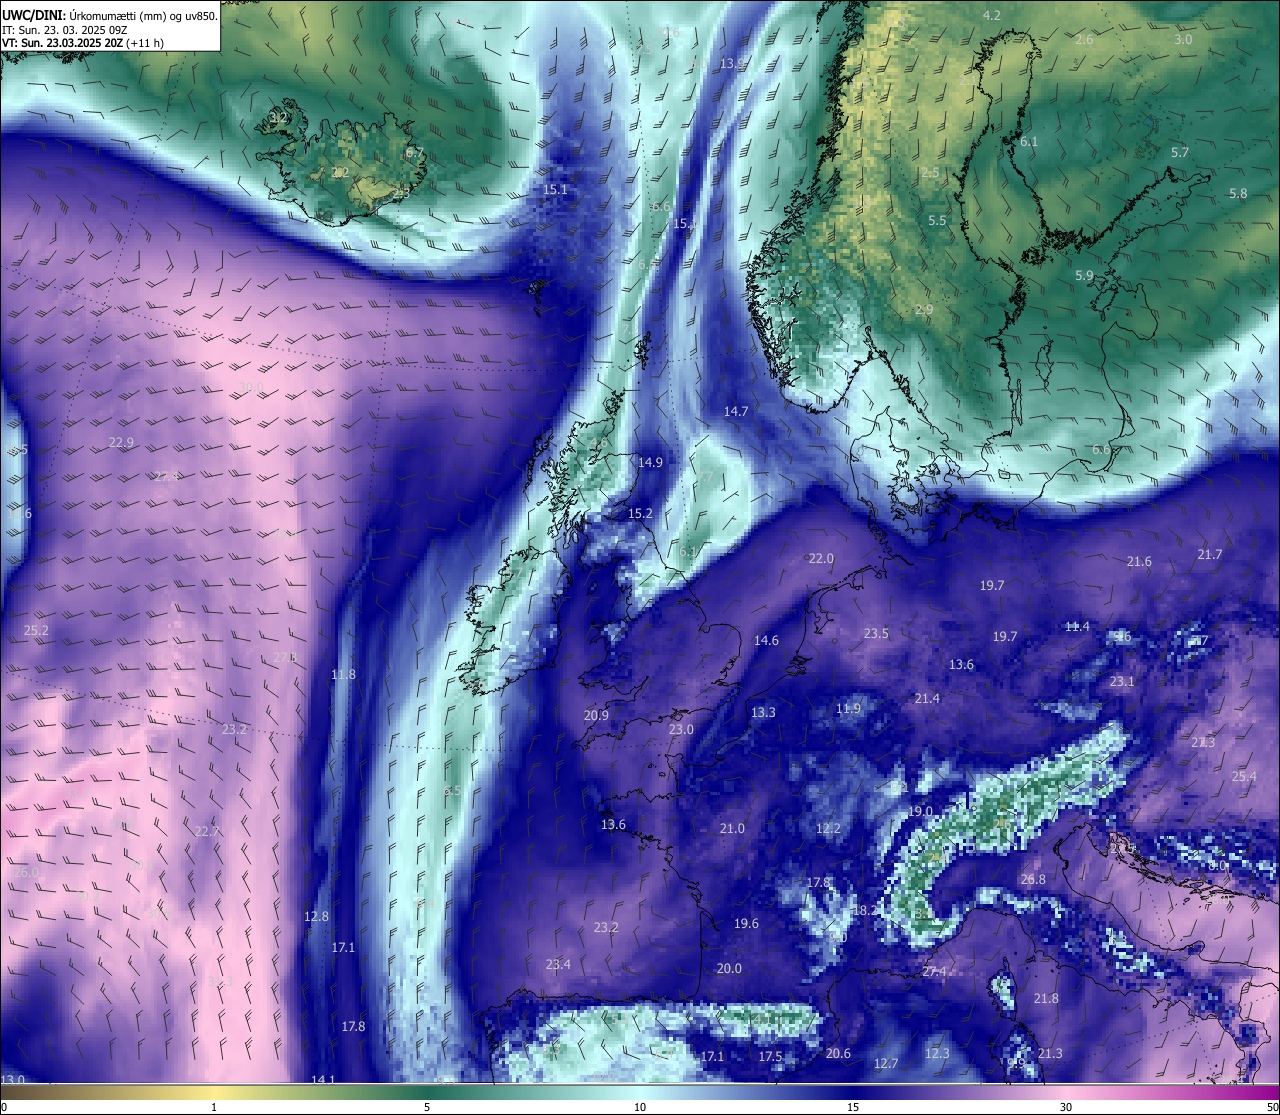The image size is (1280, 1115).
Task: Click the 4.2 map value
Action: pos(992,15)
